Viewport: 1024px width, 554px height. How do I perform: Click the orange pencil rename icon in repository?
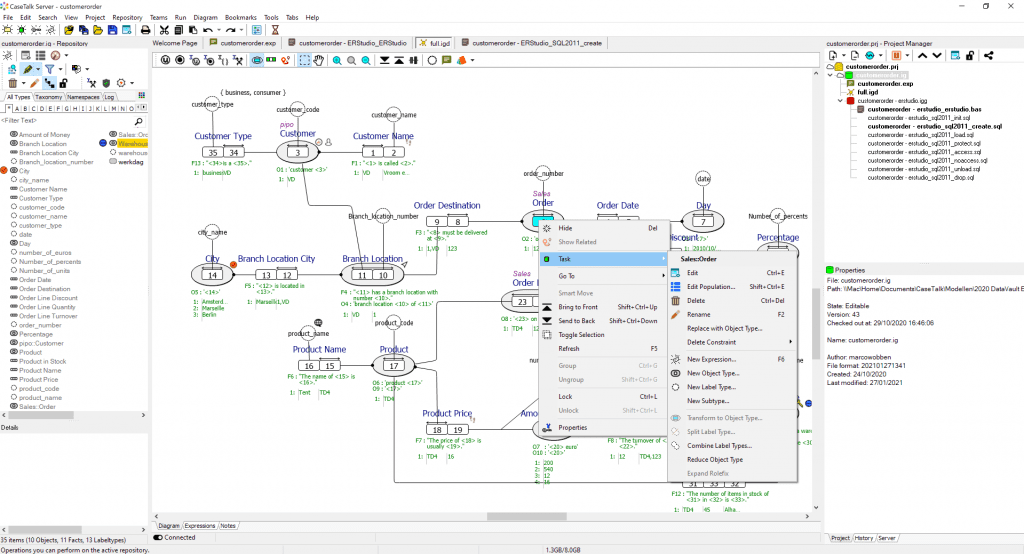[x=35, y=83]
